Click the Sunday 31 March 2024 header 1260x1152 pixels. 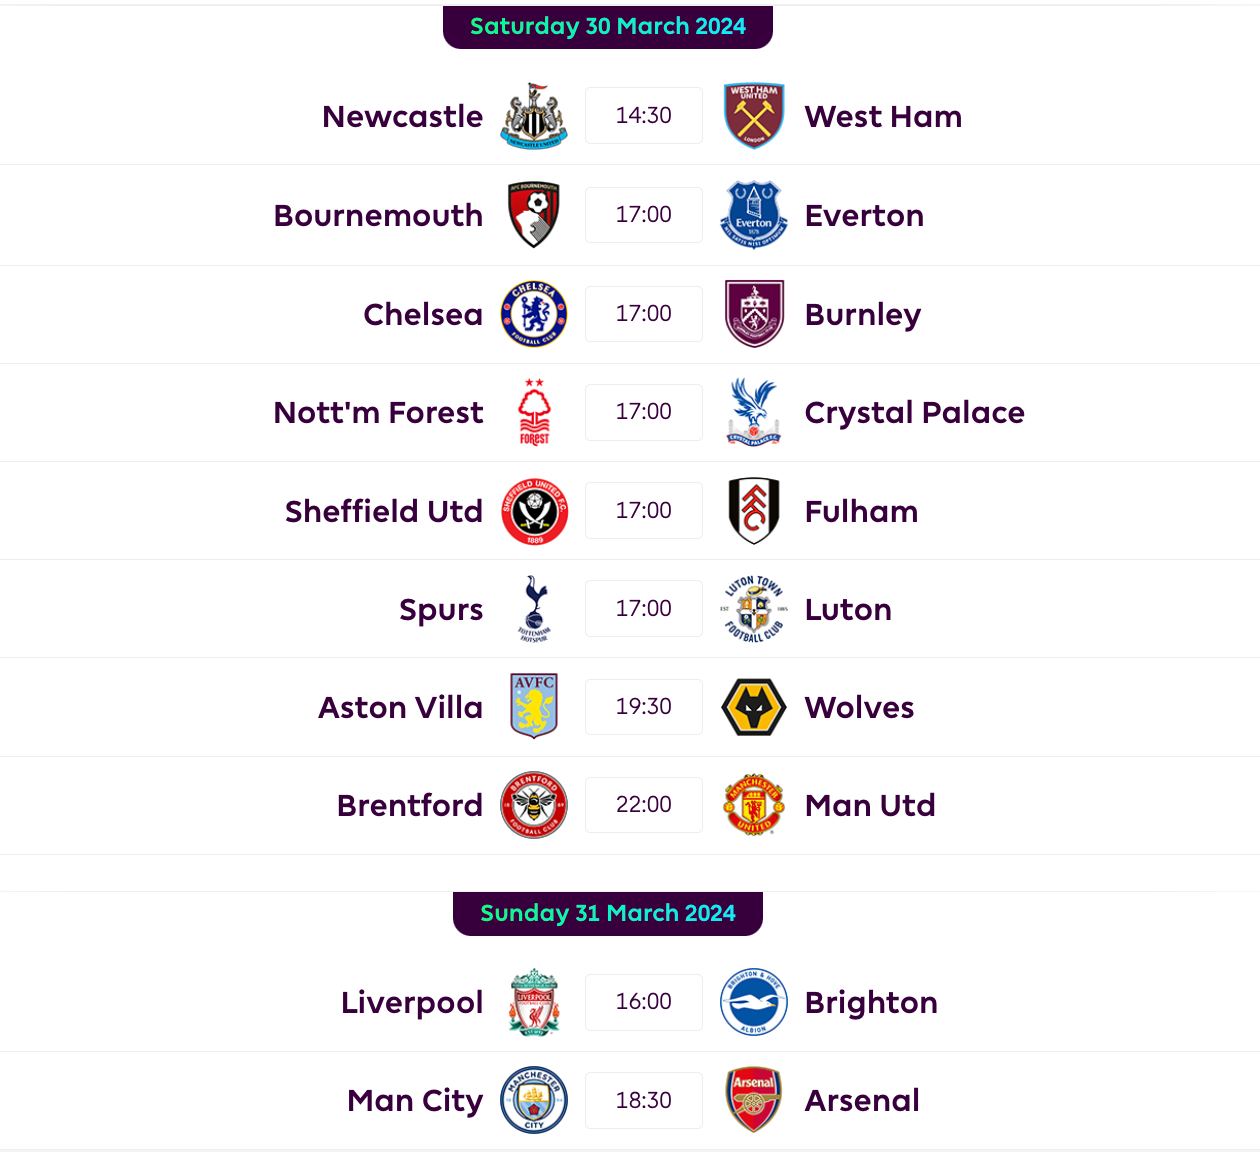pyautogui.click(x=608, y=913)
